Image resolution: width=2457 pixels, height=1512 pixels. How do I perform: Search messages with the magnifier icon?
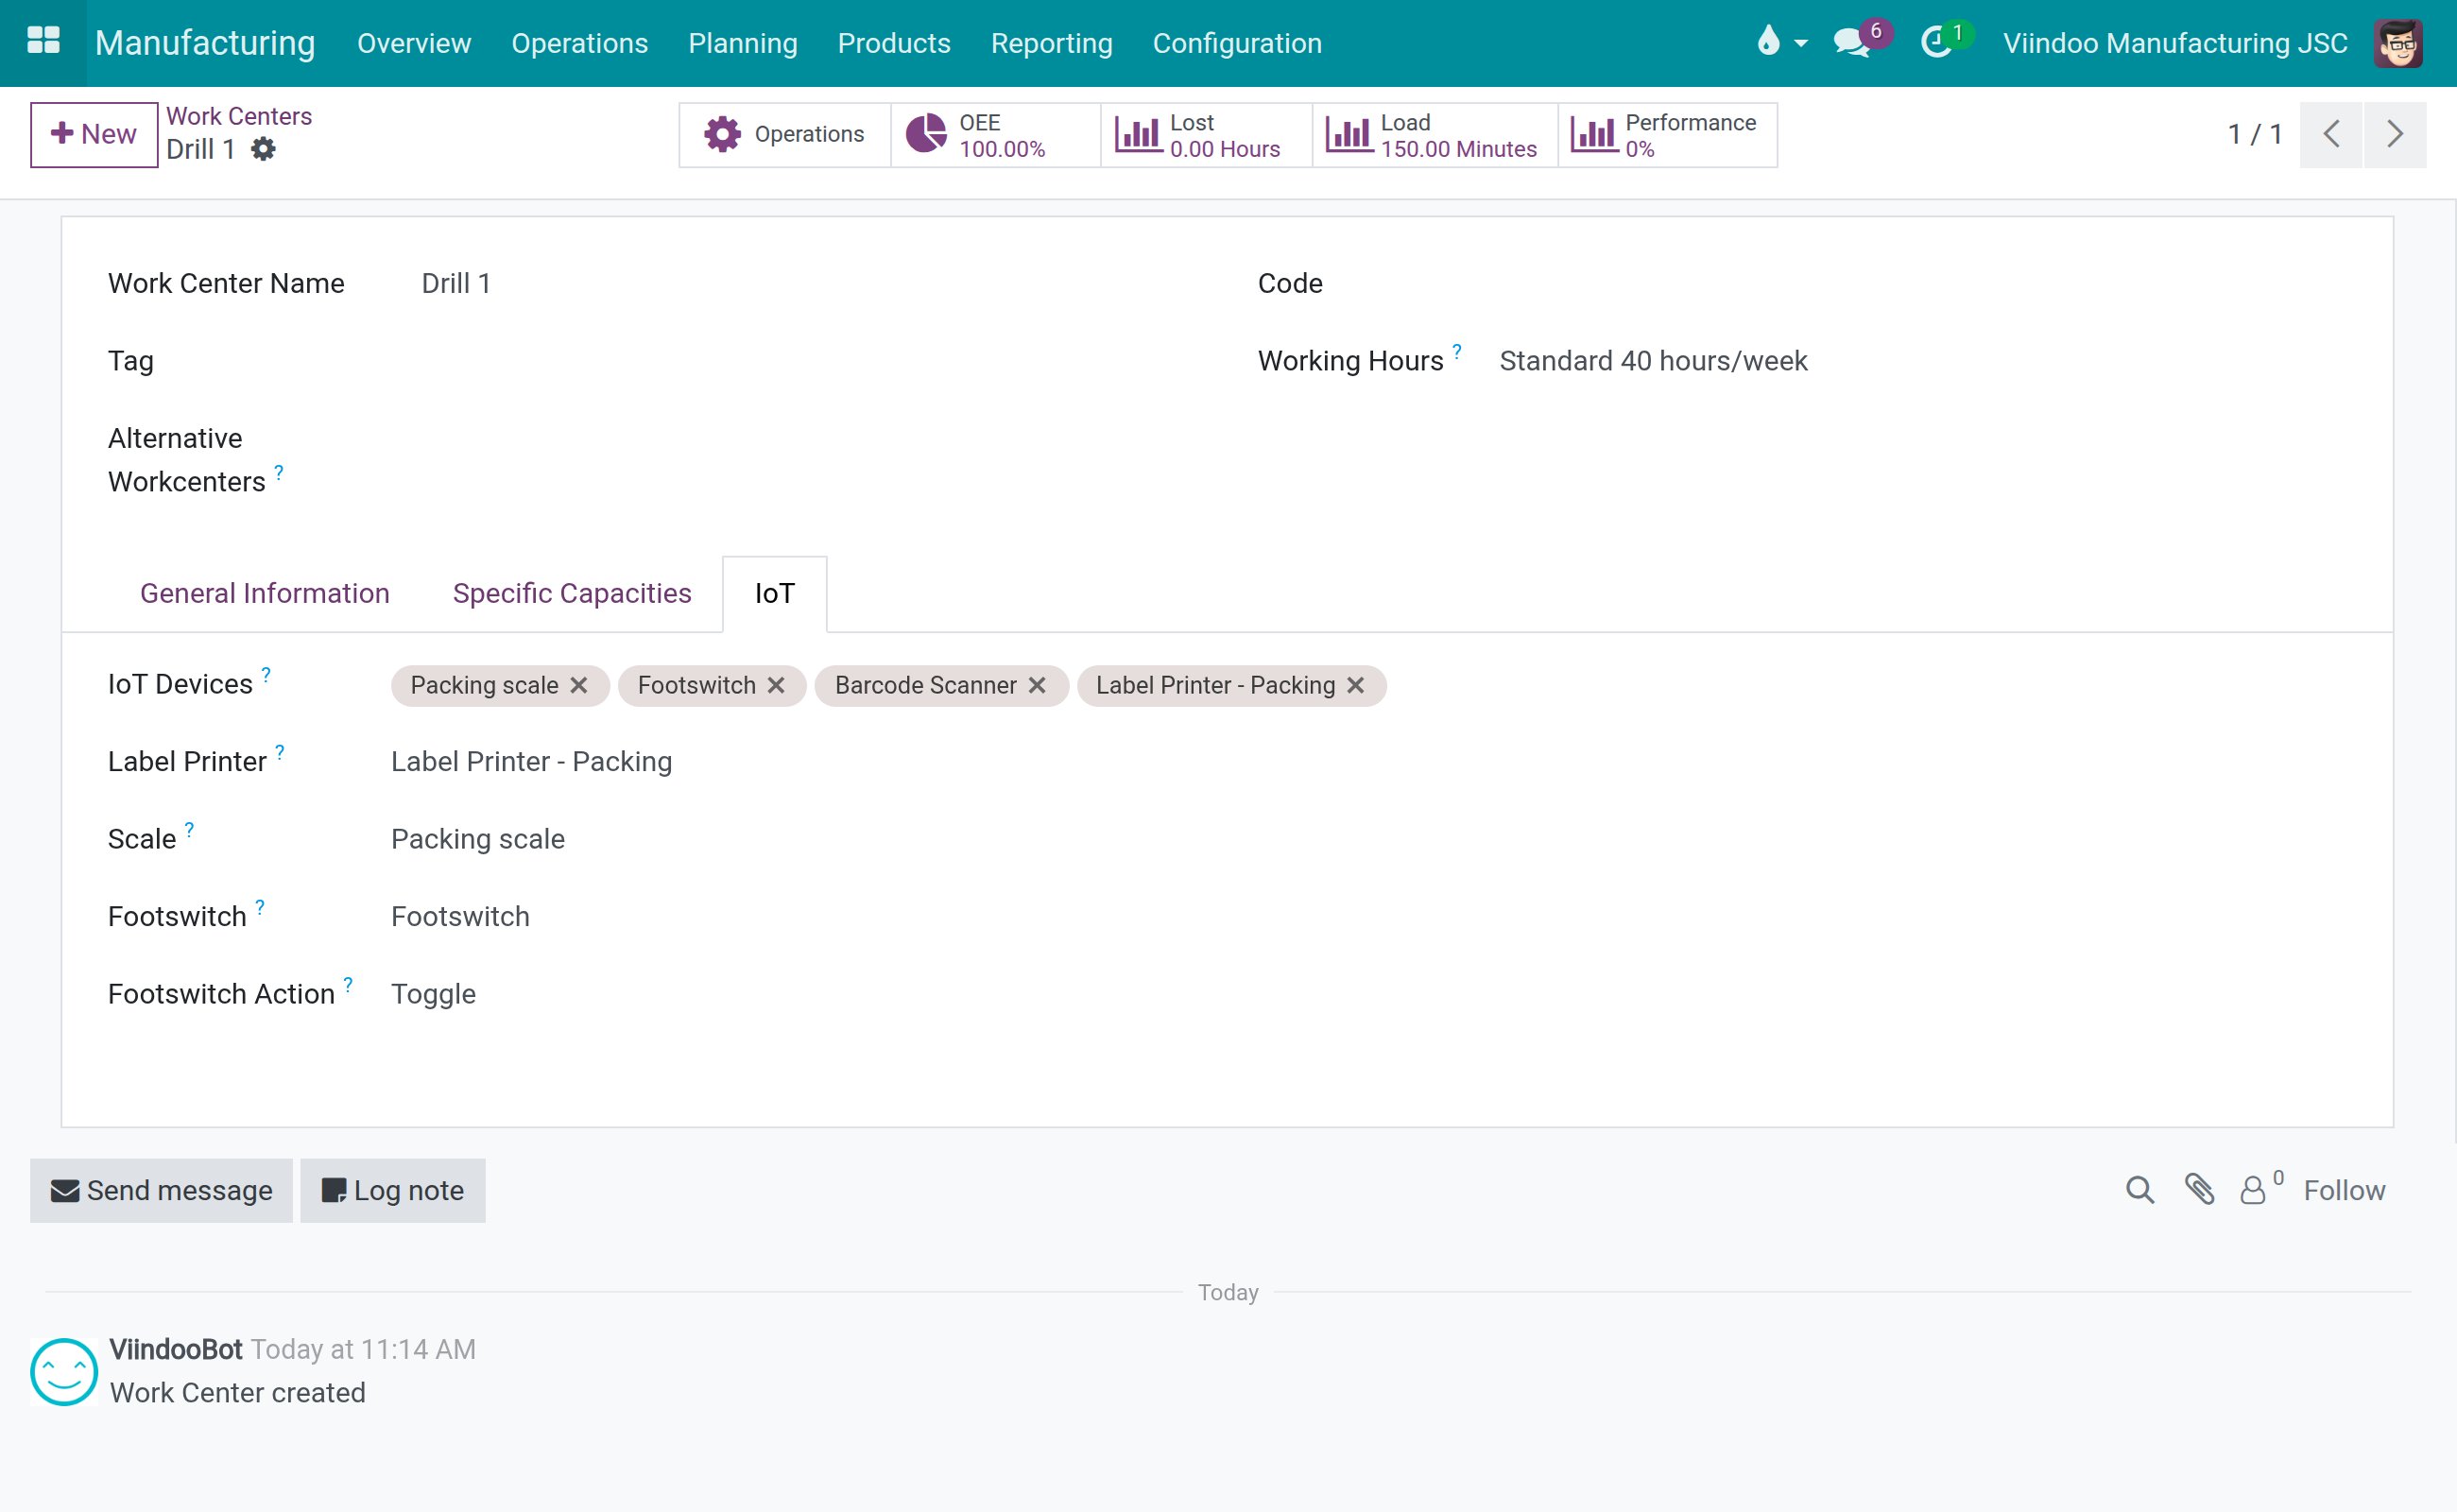click(x=2139, y=1190)
